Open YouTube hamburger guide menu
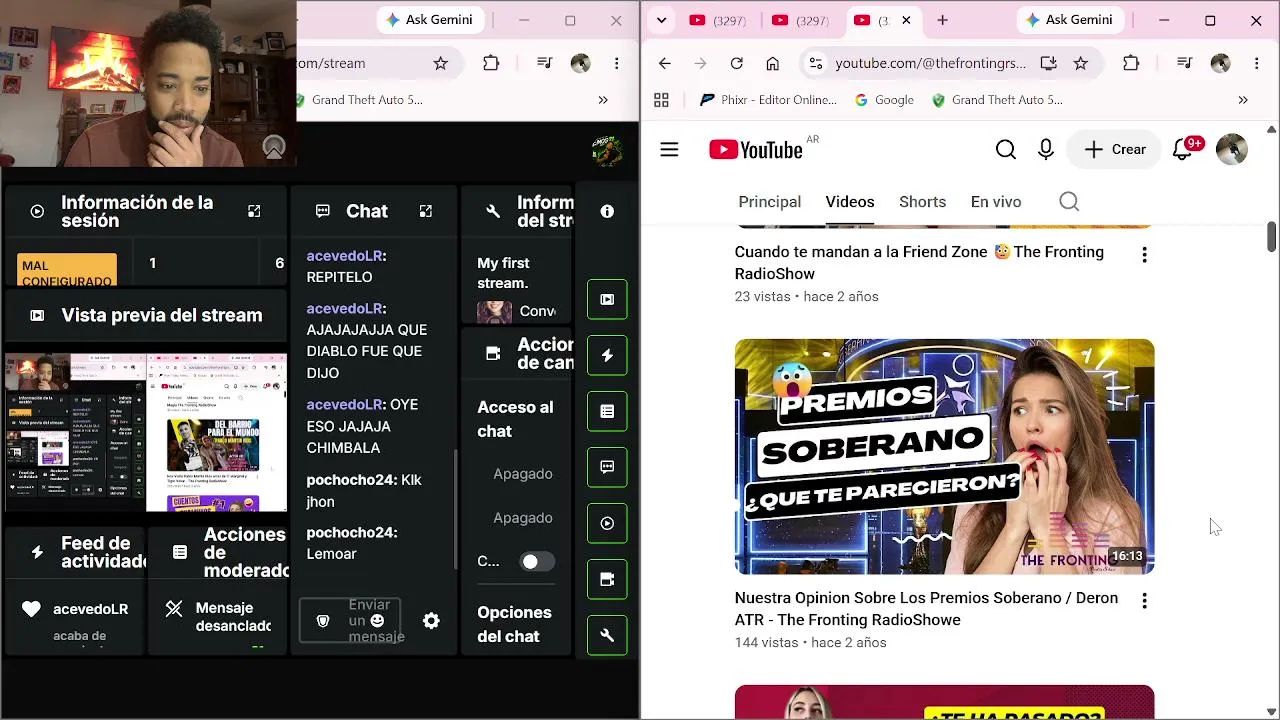Viewport: 1280px width, 720px height. [669, 150]
